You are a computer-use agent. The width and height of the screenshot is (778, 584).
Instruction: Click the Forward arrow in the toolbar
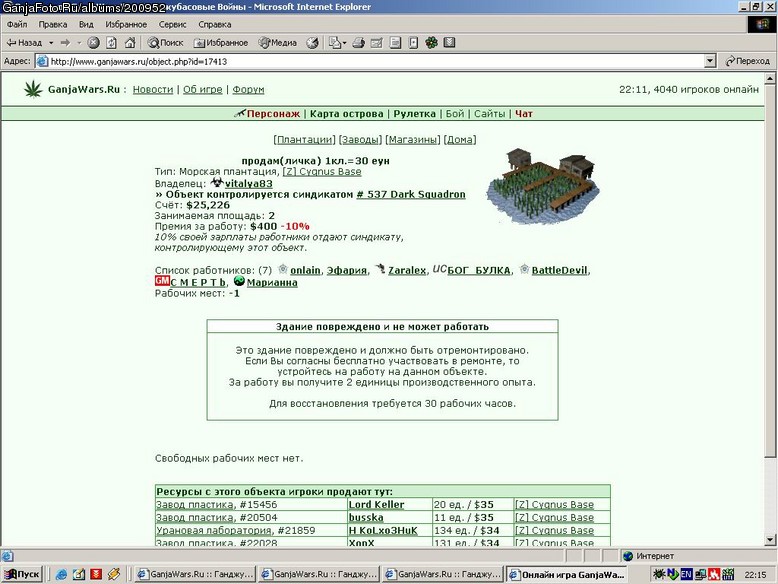[x=65, y=43]
